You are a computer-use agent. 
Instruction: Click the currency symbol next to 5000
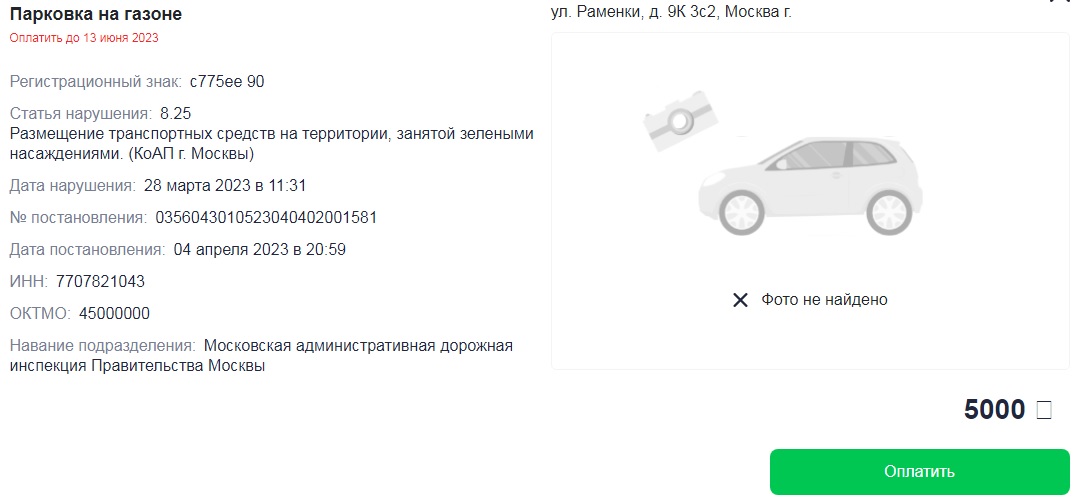pyautogui.click(x=1044, y=410)
